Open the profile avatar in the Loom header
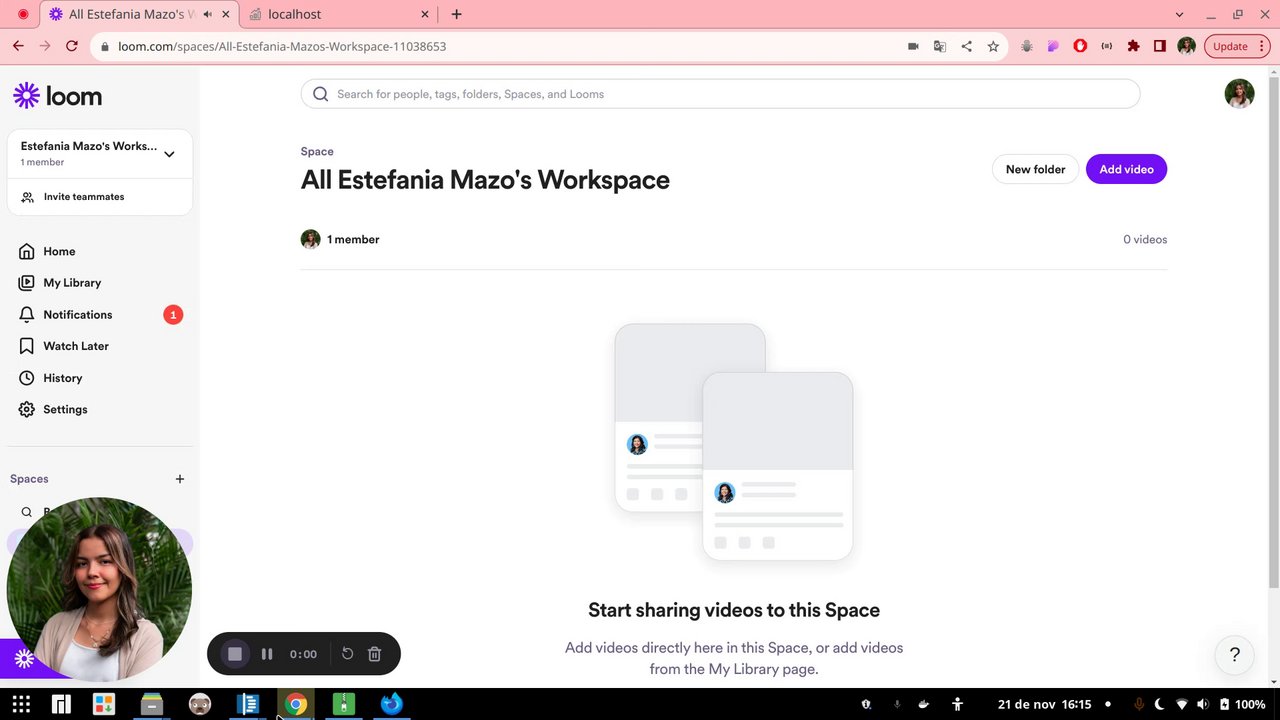Screen dimensions: 1280x720 click(x=1239, y=94)
